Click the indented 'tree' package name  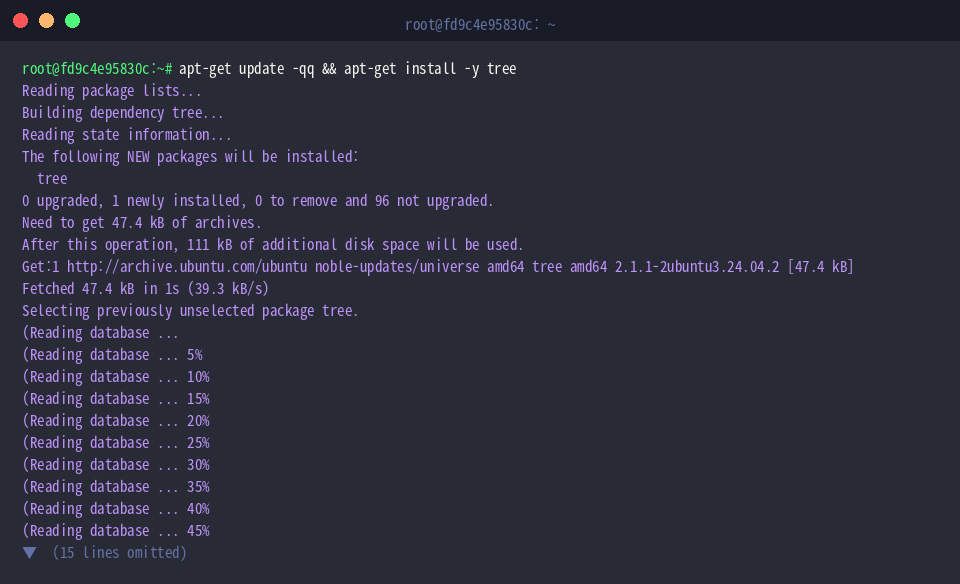[52, 179]
